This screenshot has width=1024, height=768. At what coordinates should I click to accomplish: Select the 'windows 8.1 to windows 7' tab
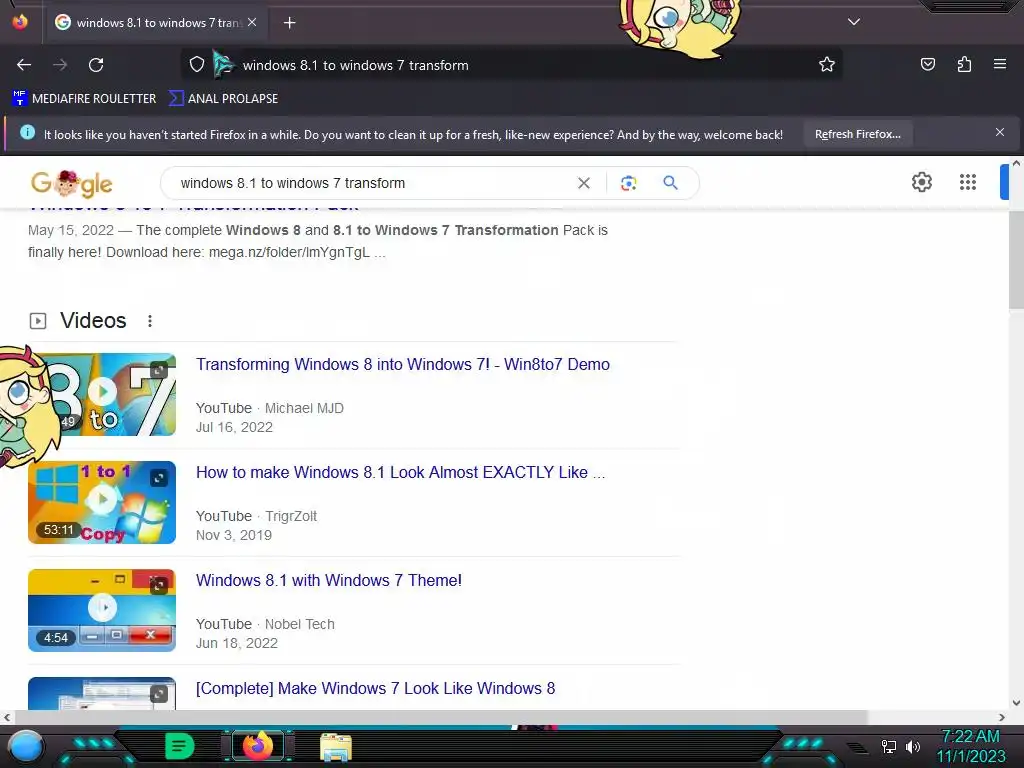155,23
